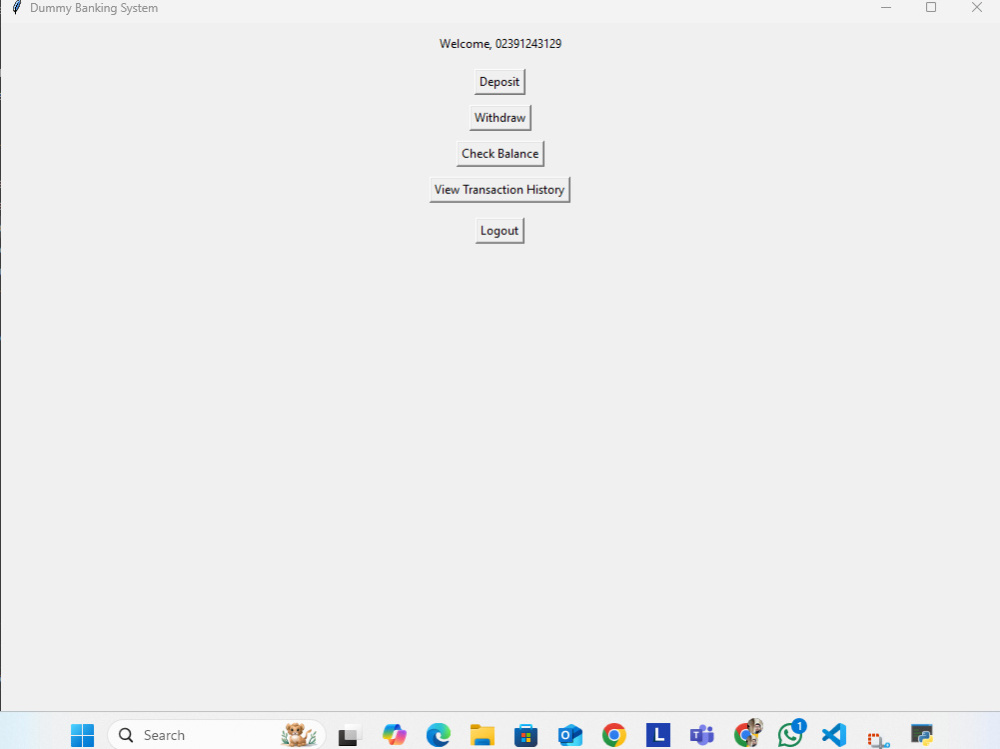Open WhatsApp from the taskbar
1000x749 pixels.
point(791,734)
